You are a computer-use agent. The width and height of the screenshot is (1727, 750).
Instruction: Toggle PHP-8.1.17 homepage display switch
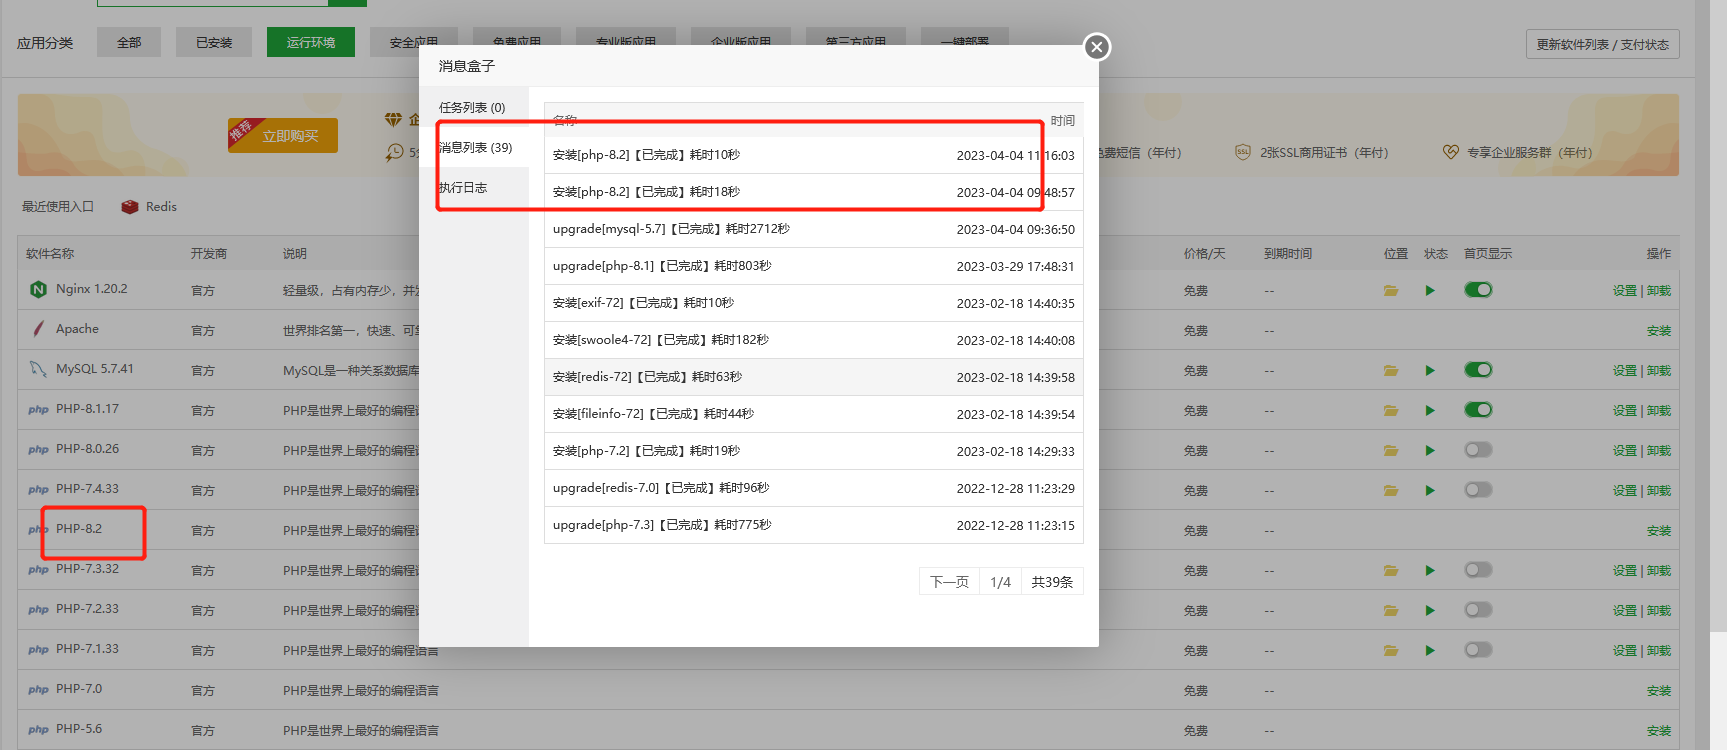[x=1478, y=409]
